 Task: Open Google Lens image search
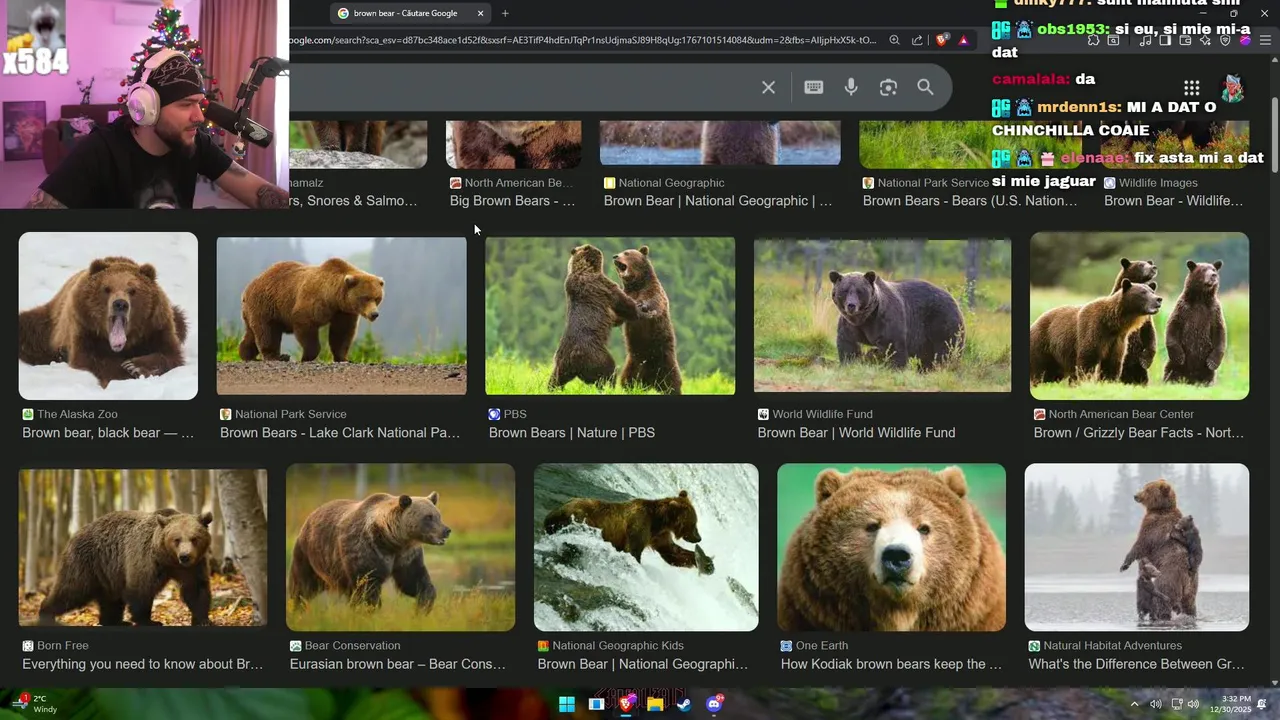pyautogui.click(x=888, y=87)
